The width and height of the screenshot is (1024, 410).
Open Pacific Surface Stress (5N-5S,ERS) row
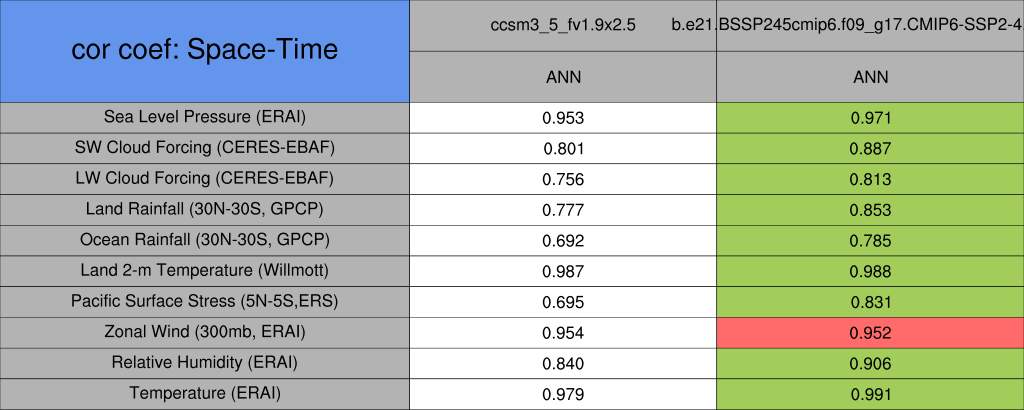coord(204,301)
